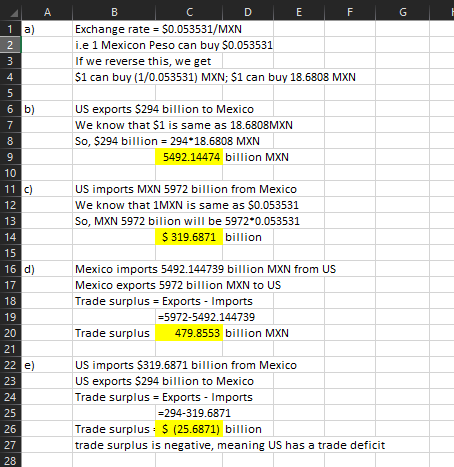Select row 21 header
454x467 pixels.
(x=10, y=349)
